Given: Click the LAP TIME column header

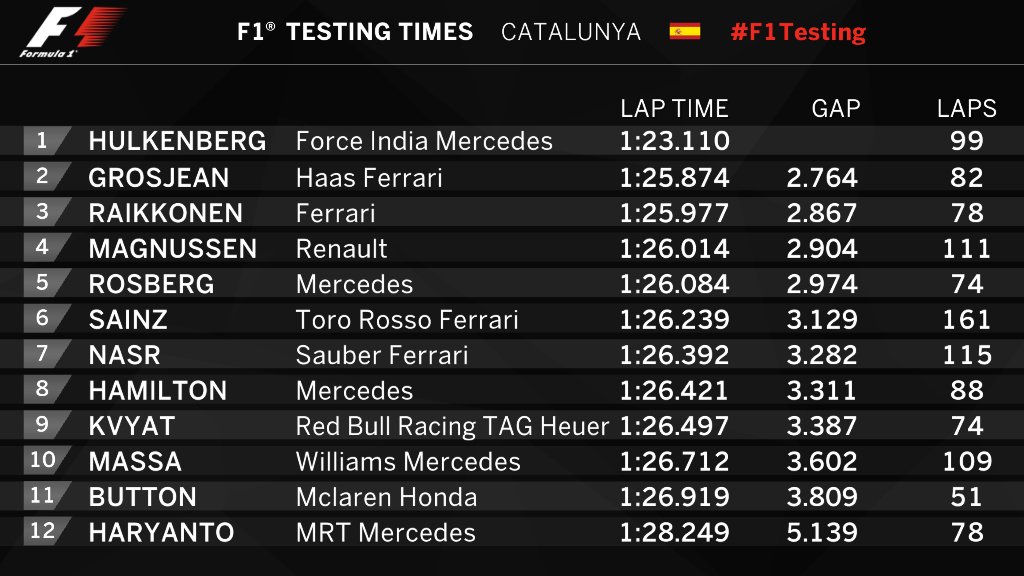Looking at the screenshot, I should pyautogui.click(x=674, y=108).
